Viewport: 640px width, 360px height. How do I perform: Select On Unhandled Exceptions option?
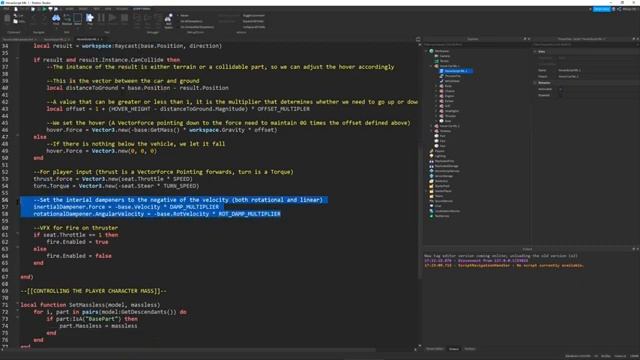pos(197,27)
